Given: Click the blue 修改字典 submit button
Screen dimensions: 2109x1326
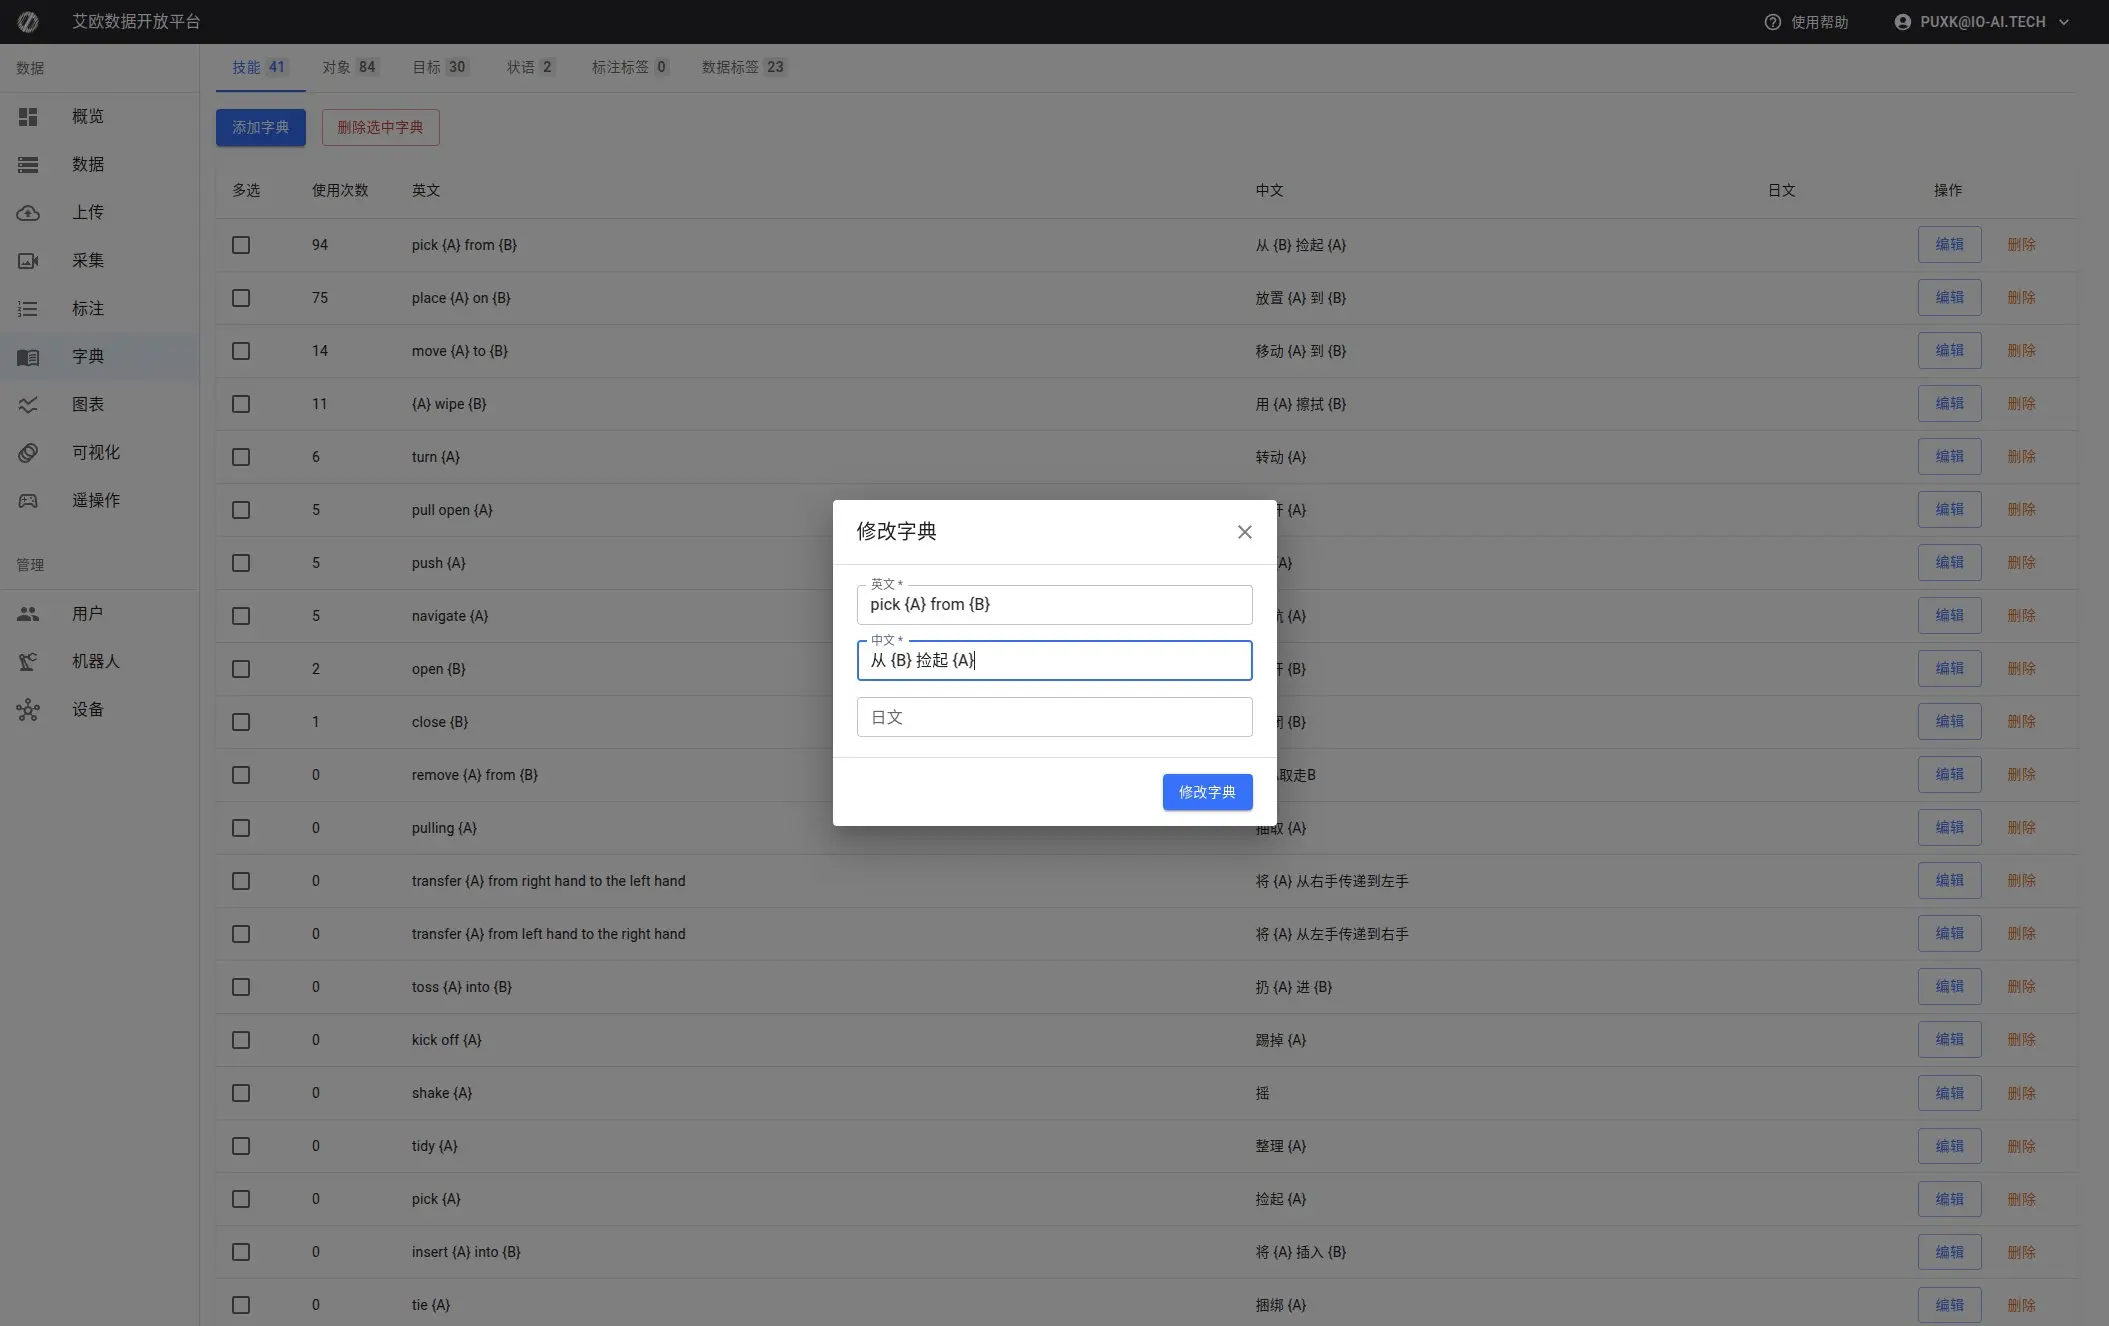Looking at the screenshot, I should click(x=1207, y=792).
